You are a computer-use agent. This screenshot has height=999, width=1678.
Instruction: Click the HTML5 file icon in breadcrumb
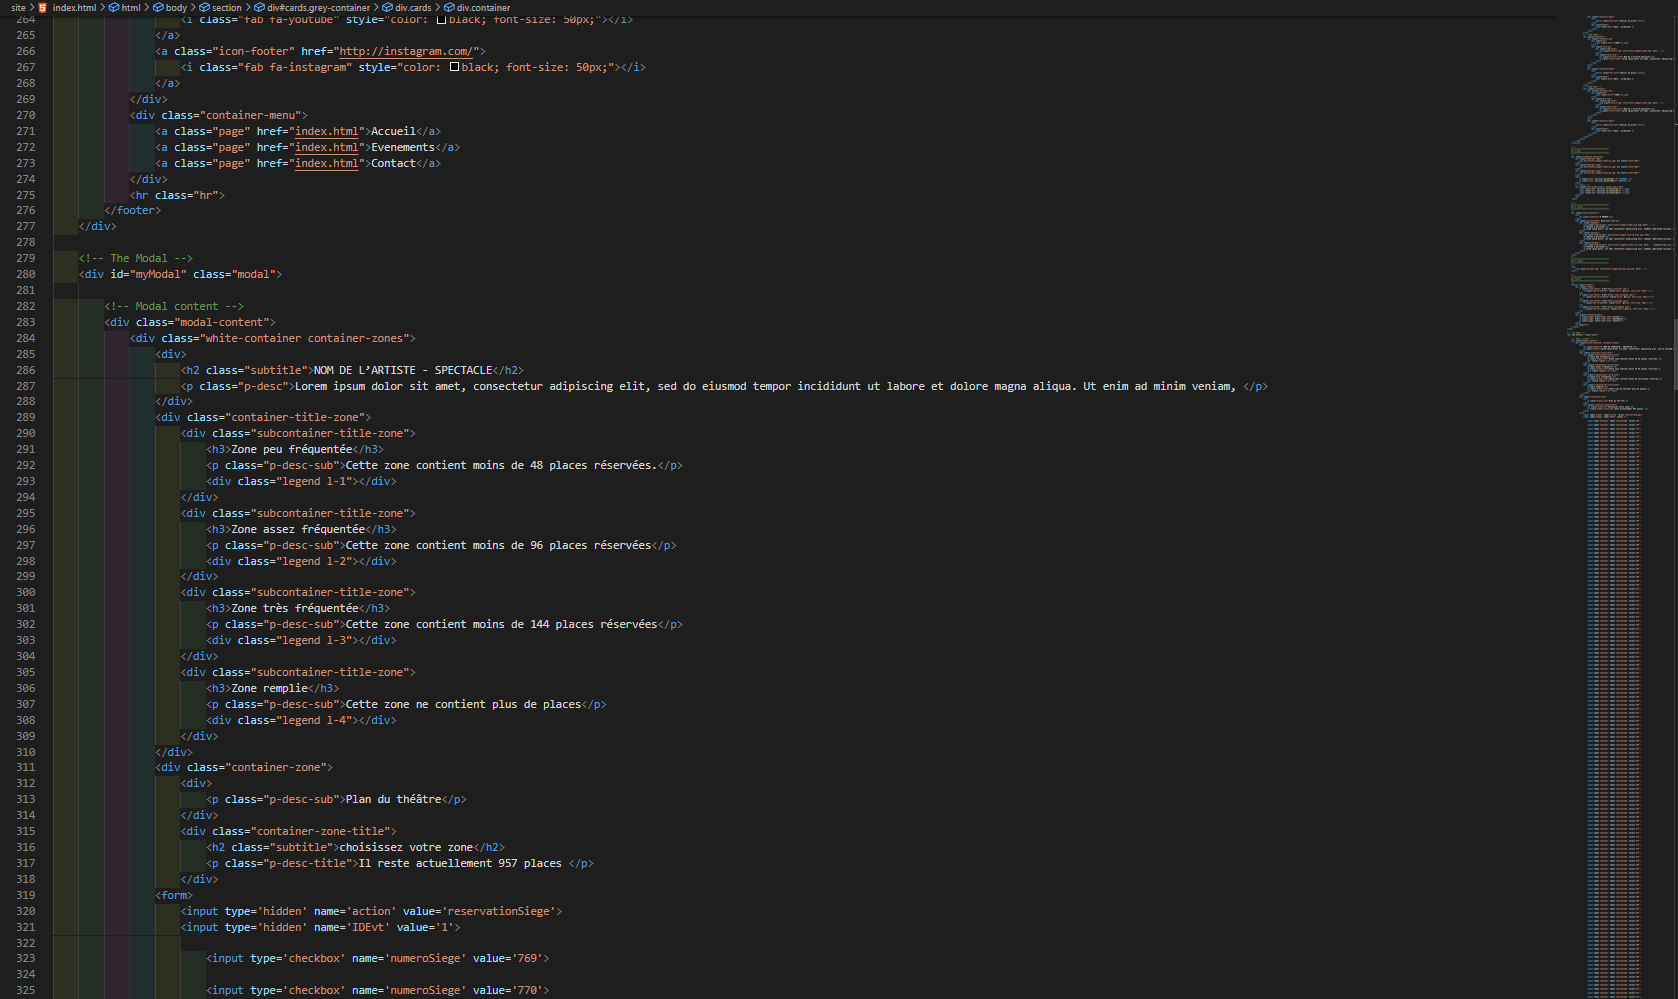point(43,7)
